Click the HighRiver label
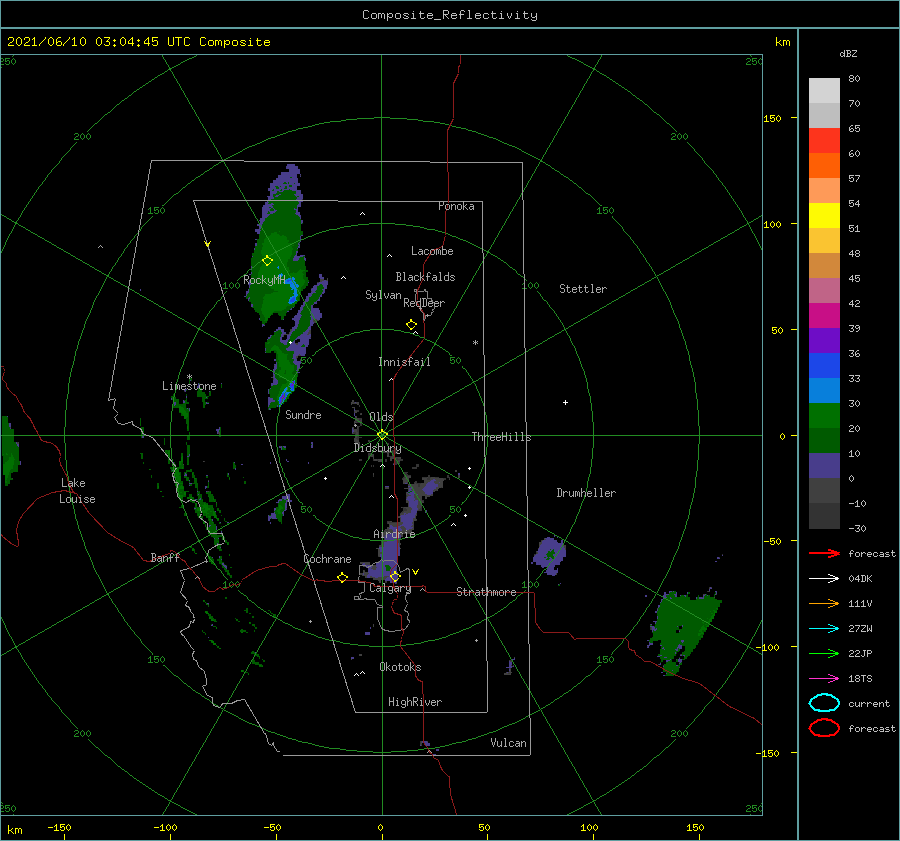The height and width of the screenshot is (841, 900). 415,702
